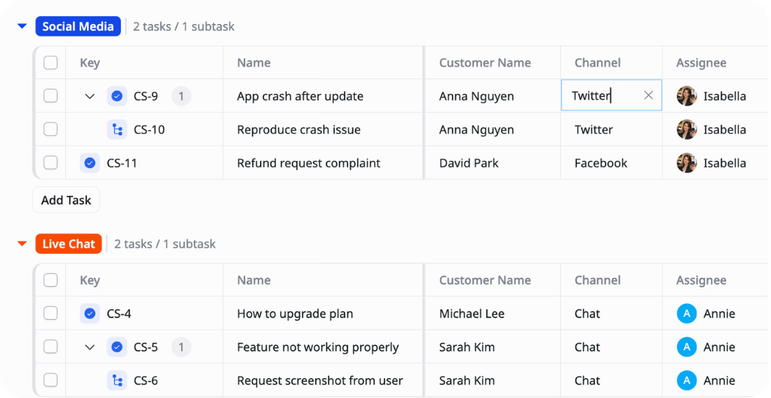Click Channel column header in Social Media
This screenshot has width=771, height=398.
(597, 62)
